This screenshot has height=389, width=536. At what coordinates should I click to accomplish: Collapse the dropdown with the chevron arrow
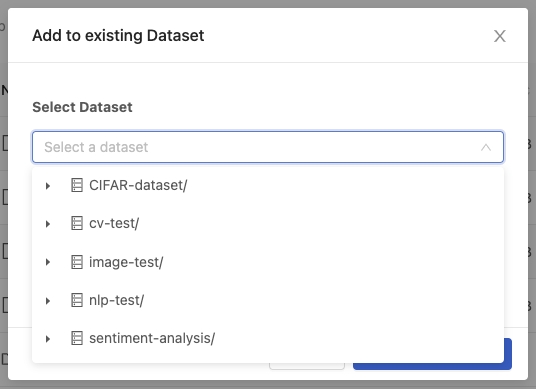tap(486, 147)
